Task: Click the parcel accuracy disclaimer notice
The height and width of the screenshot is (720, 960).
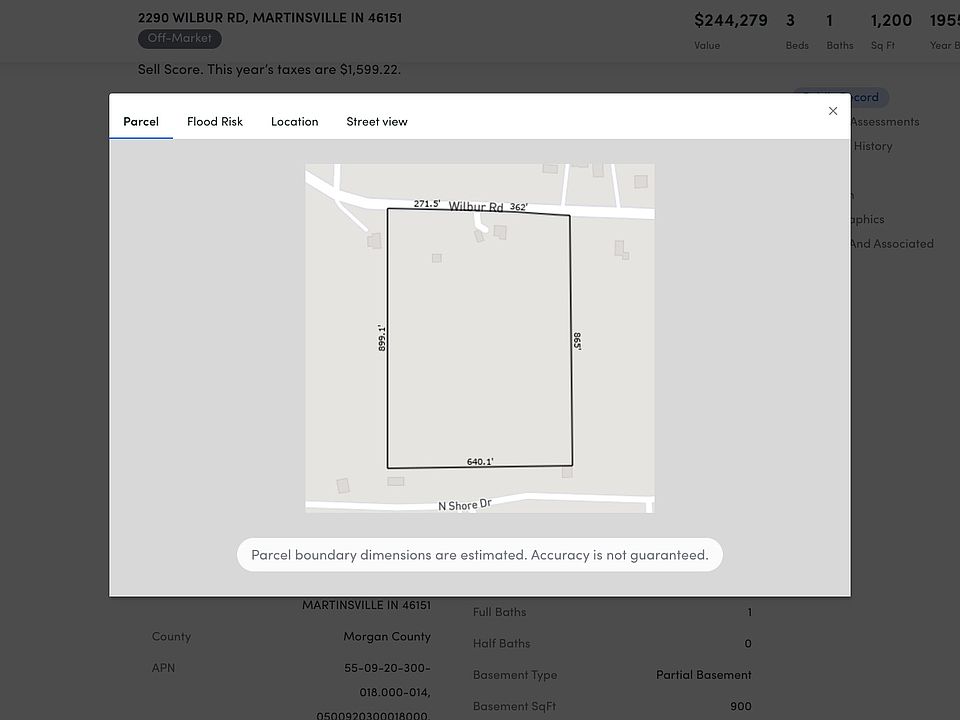Action: [479, 555]
